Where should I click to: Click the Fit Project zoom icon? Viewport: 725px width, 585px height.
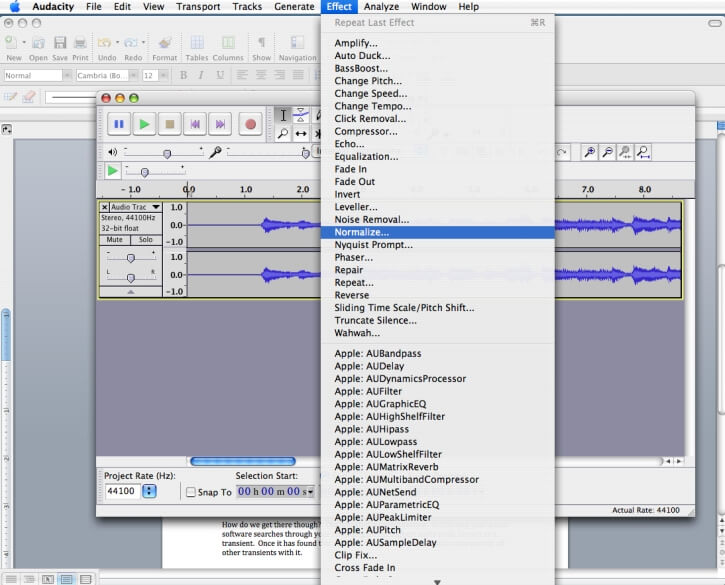click(x=643, y=152)
